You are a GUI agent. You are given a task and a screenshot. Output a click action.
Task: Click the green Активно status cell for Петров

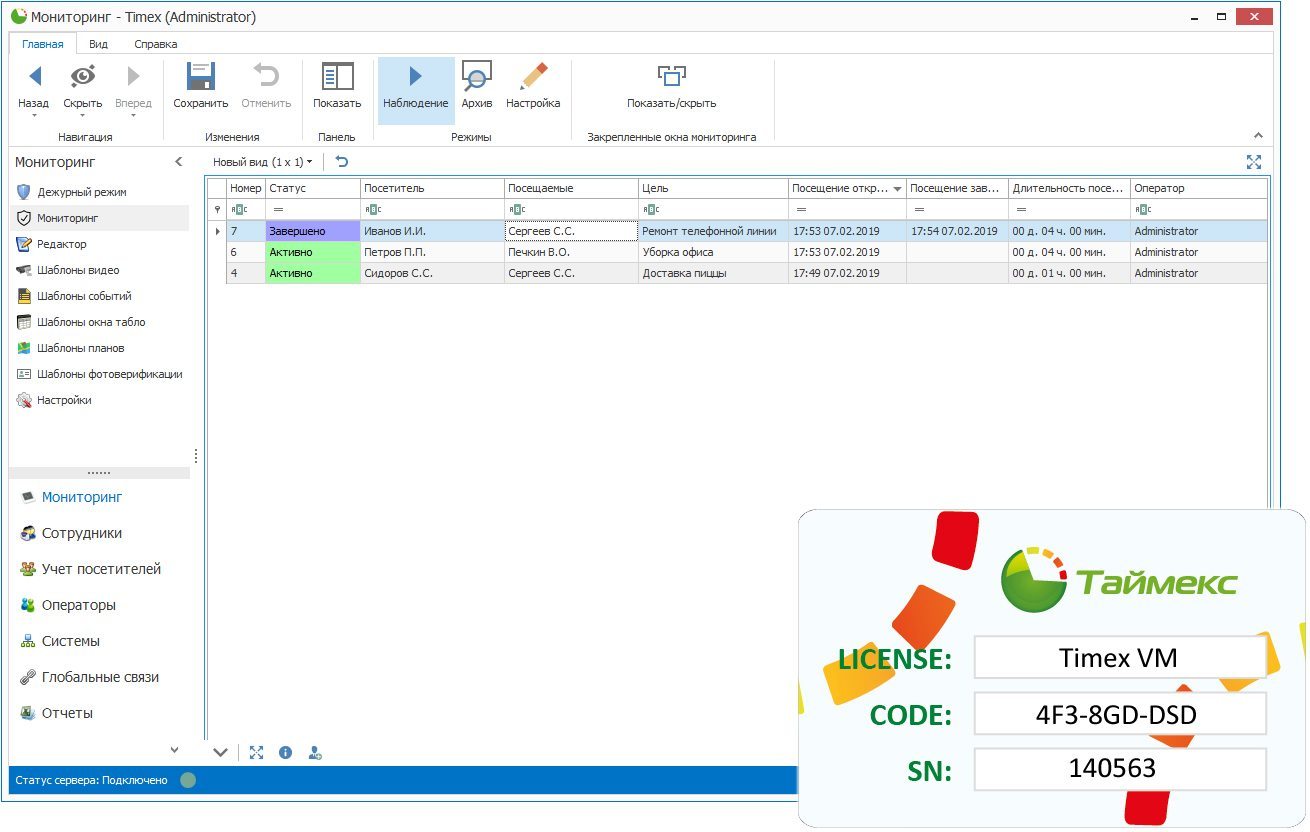312,252
